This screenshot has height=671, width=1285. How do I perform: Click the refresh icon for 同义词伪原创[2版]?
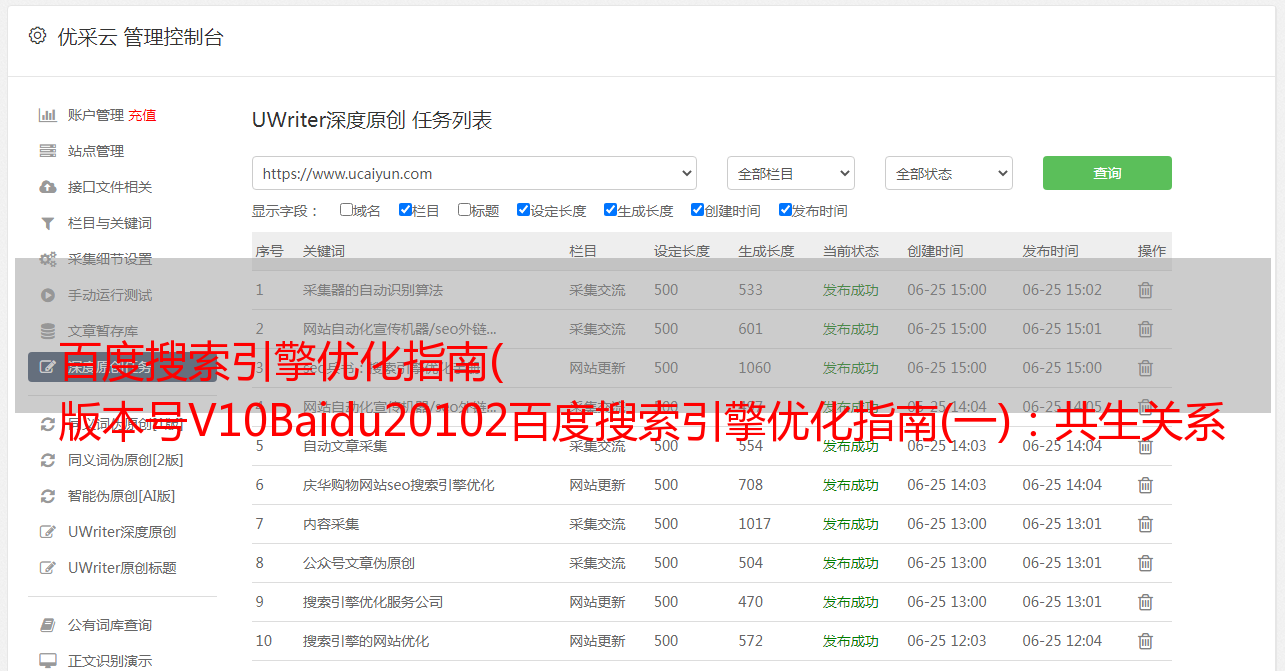coord(47,460)
